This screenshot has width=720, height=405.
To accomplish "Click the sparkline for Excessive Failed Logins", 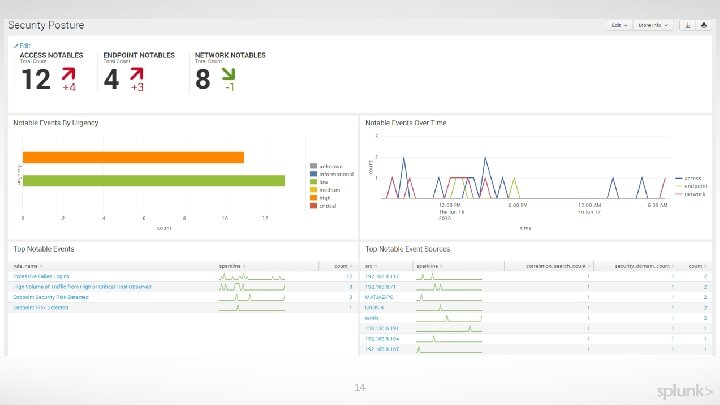I will tap(252, 276).
